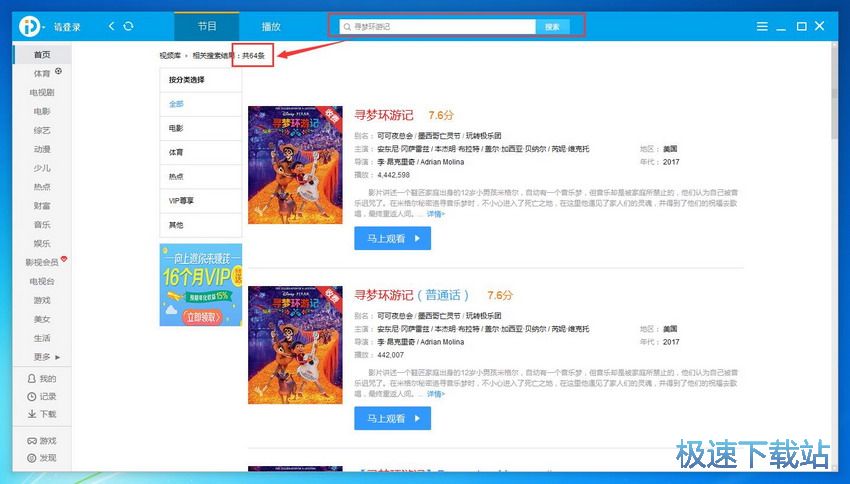Viewport: 850px width, 484px height.
Task: Click the vertical scrollbar thumb on the right
Action: (834, 95)
